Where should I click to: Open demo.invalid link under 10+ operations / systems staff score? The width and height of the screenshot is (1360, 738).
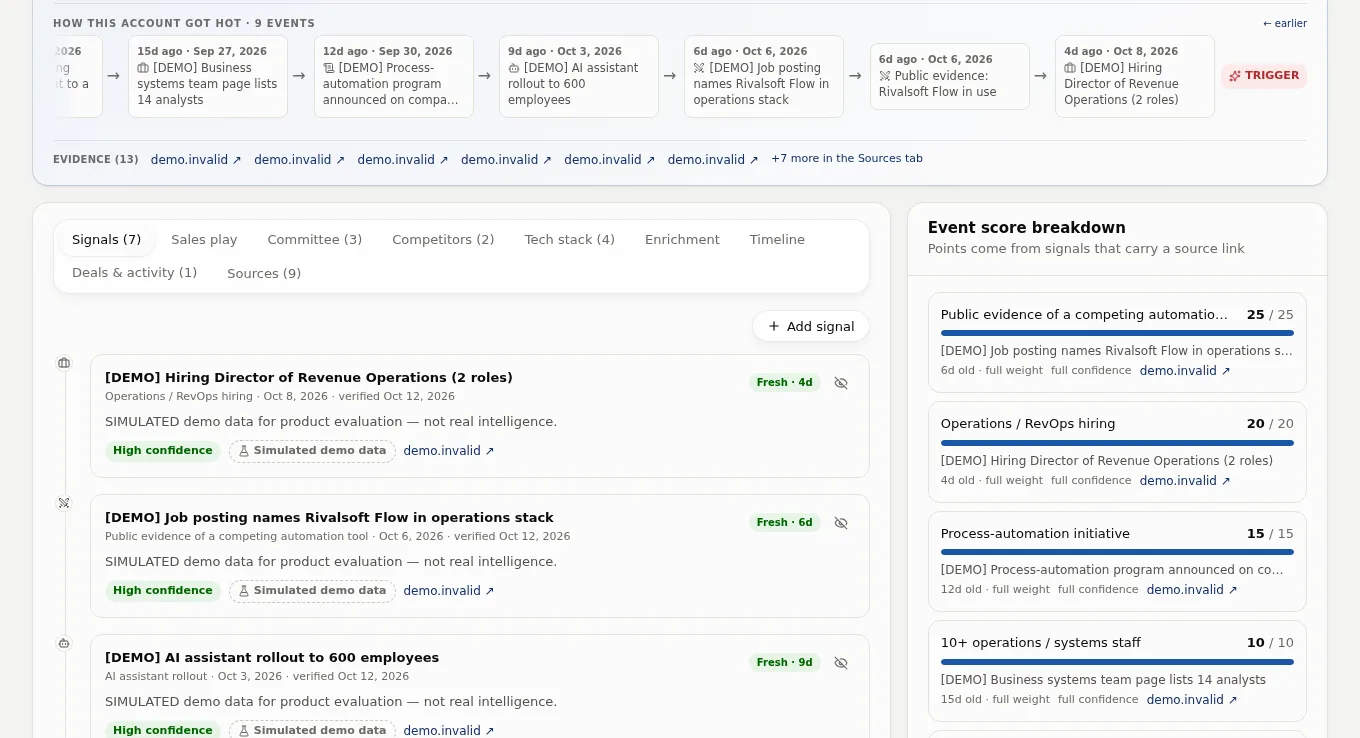coord(1192,700)
